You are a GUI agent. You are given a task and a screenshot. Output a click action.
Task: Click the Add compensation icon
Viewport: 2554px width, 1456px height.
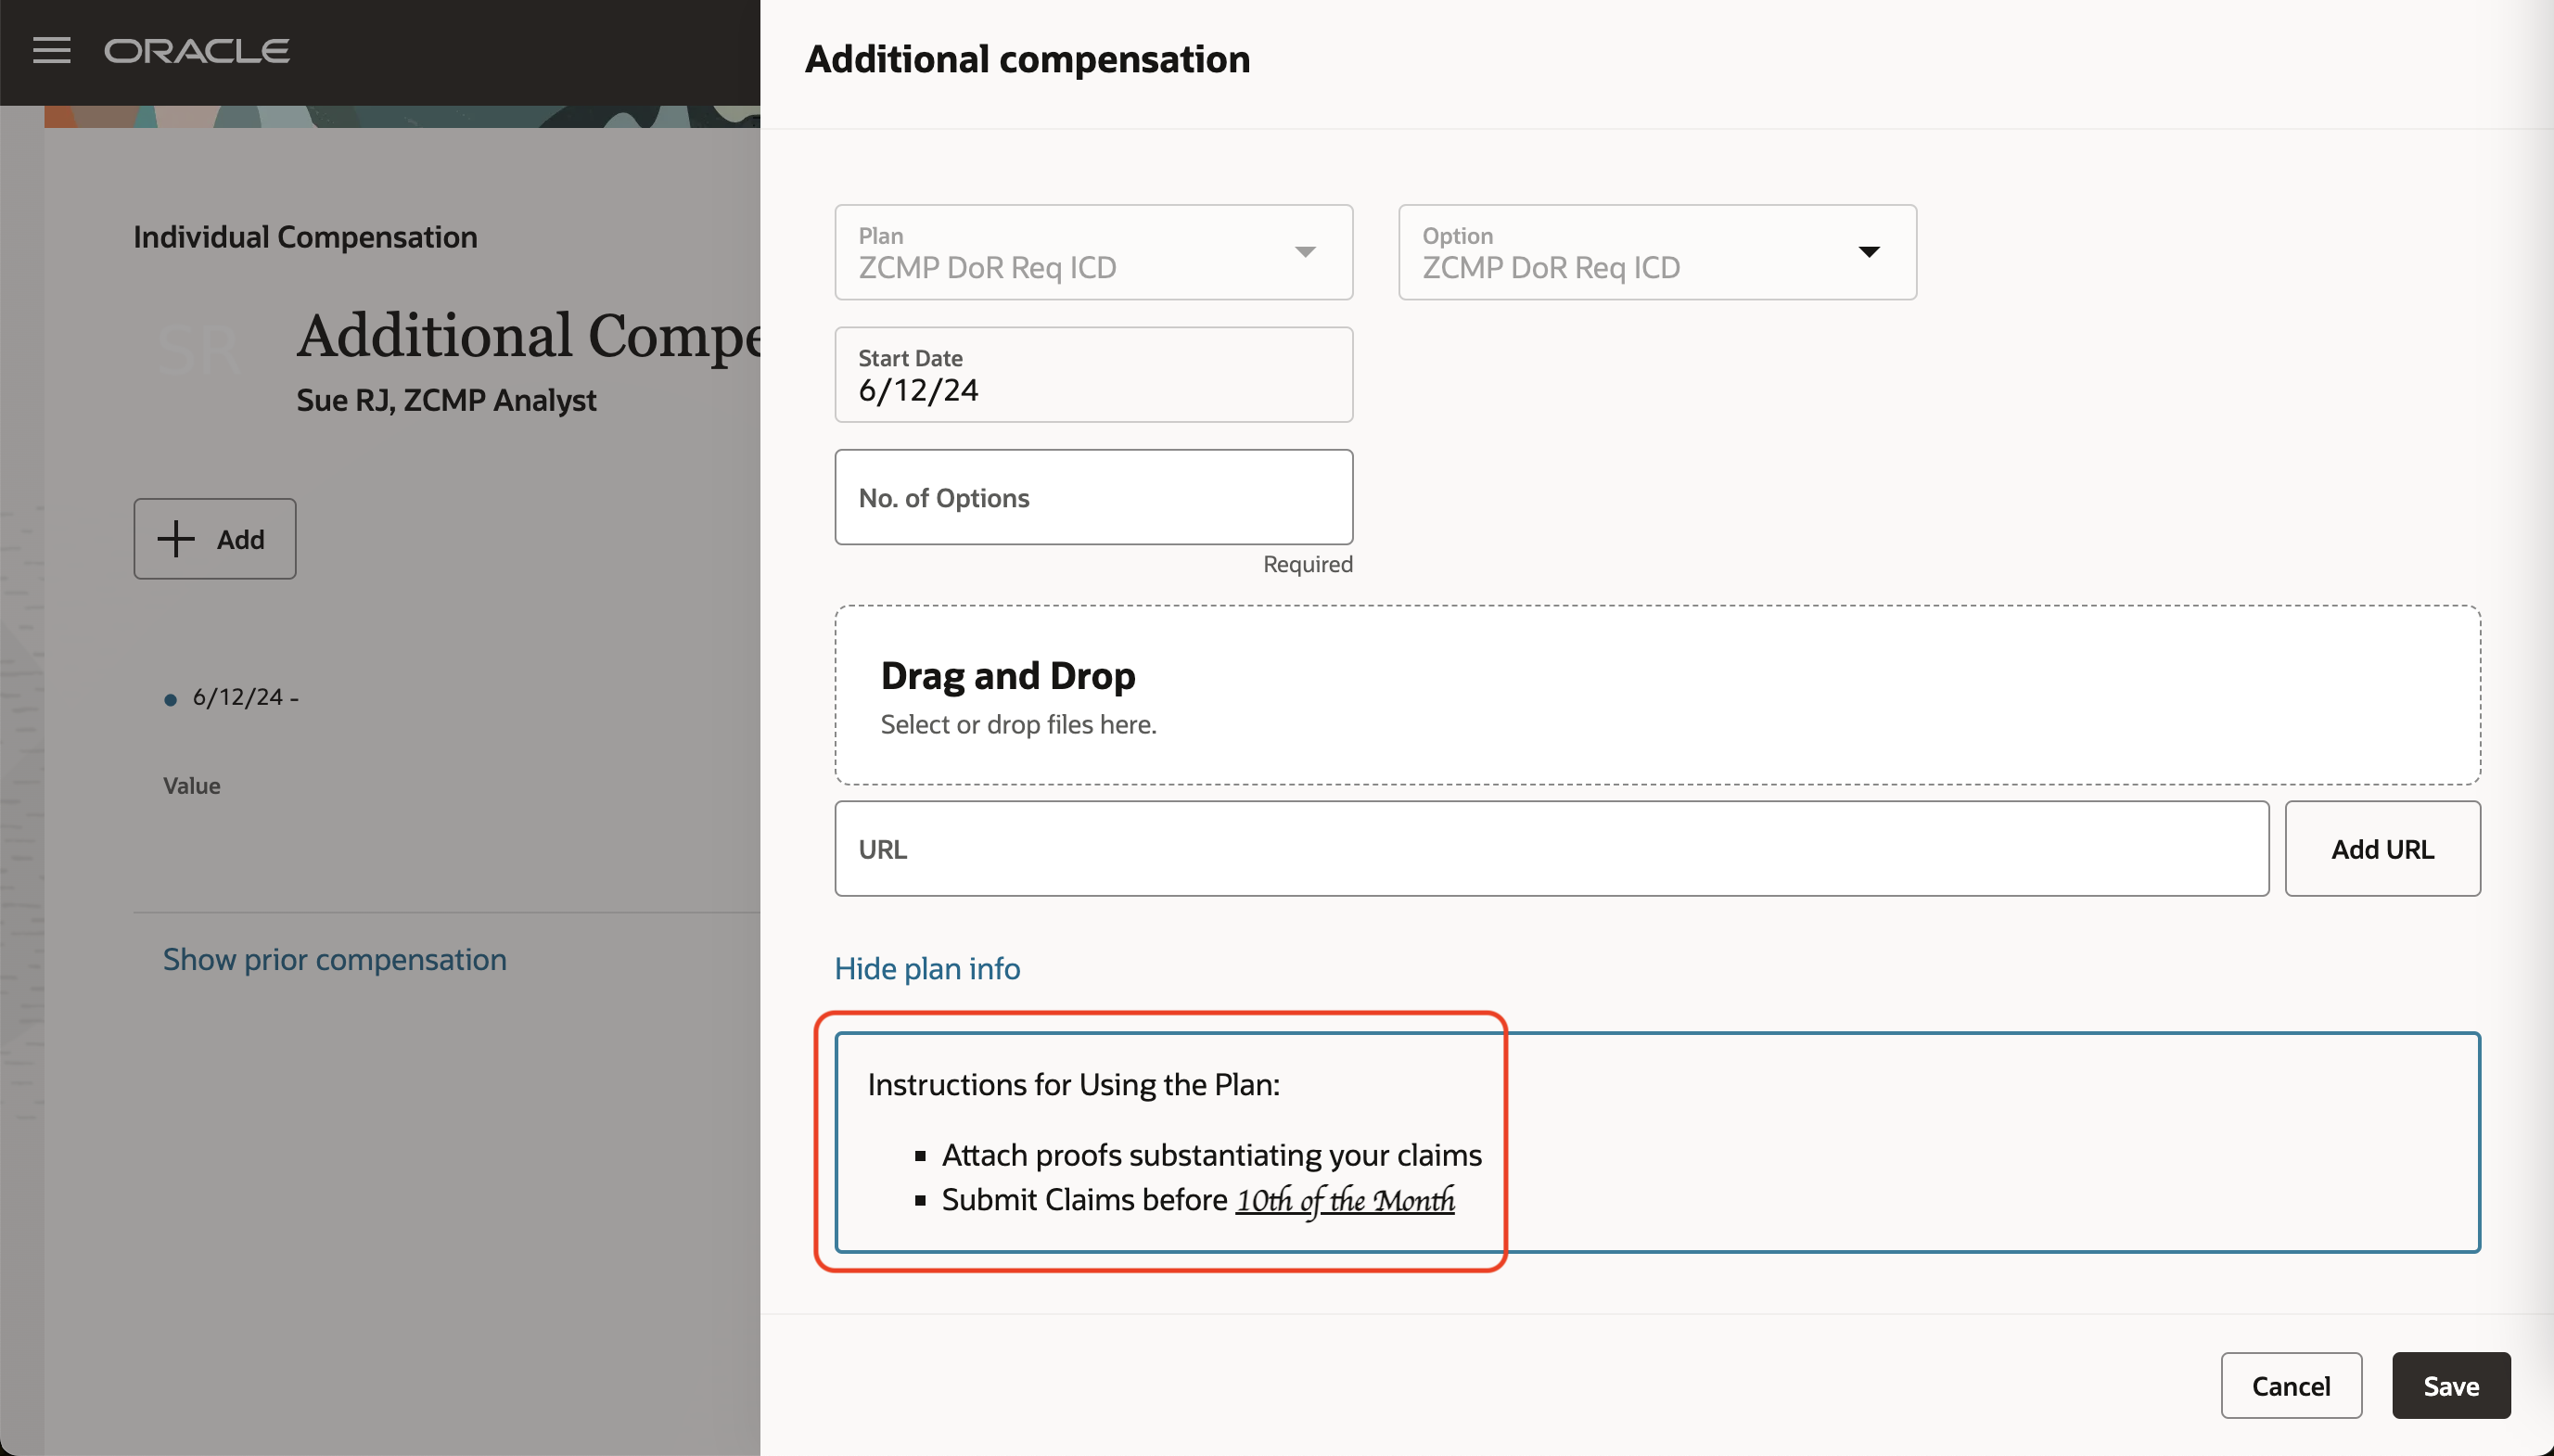pyautogui.click(x=214, y=539)
